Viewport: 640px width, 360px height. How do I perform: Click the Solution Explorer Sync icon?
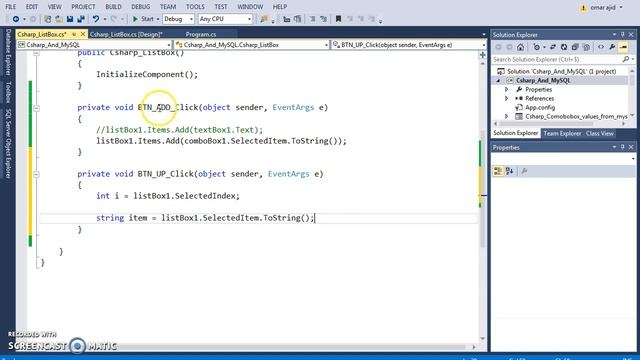[553, 47]
